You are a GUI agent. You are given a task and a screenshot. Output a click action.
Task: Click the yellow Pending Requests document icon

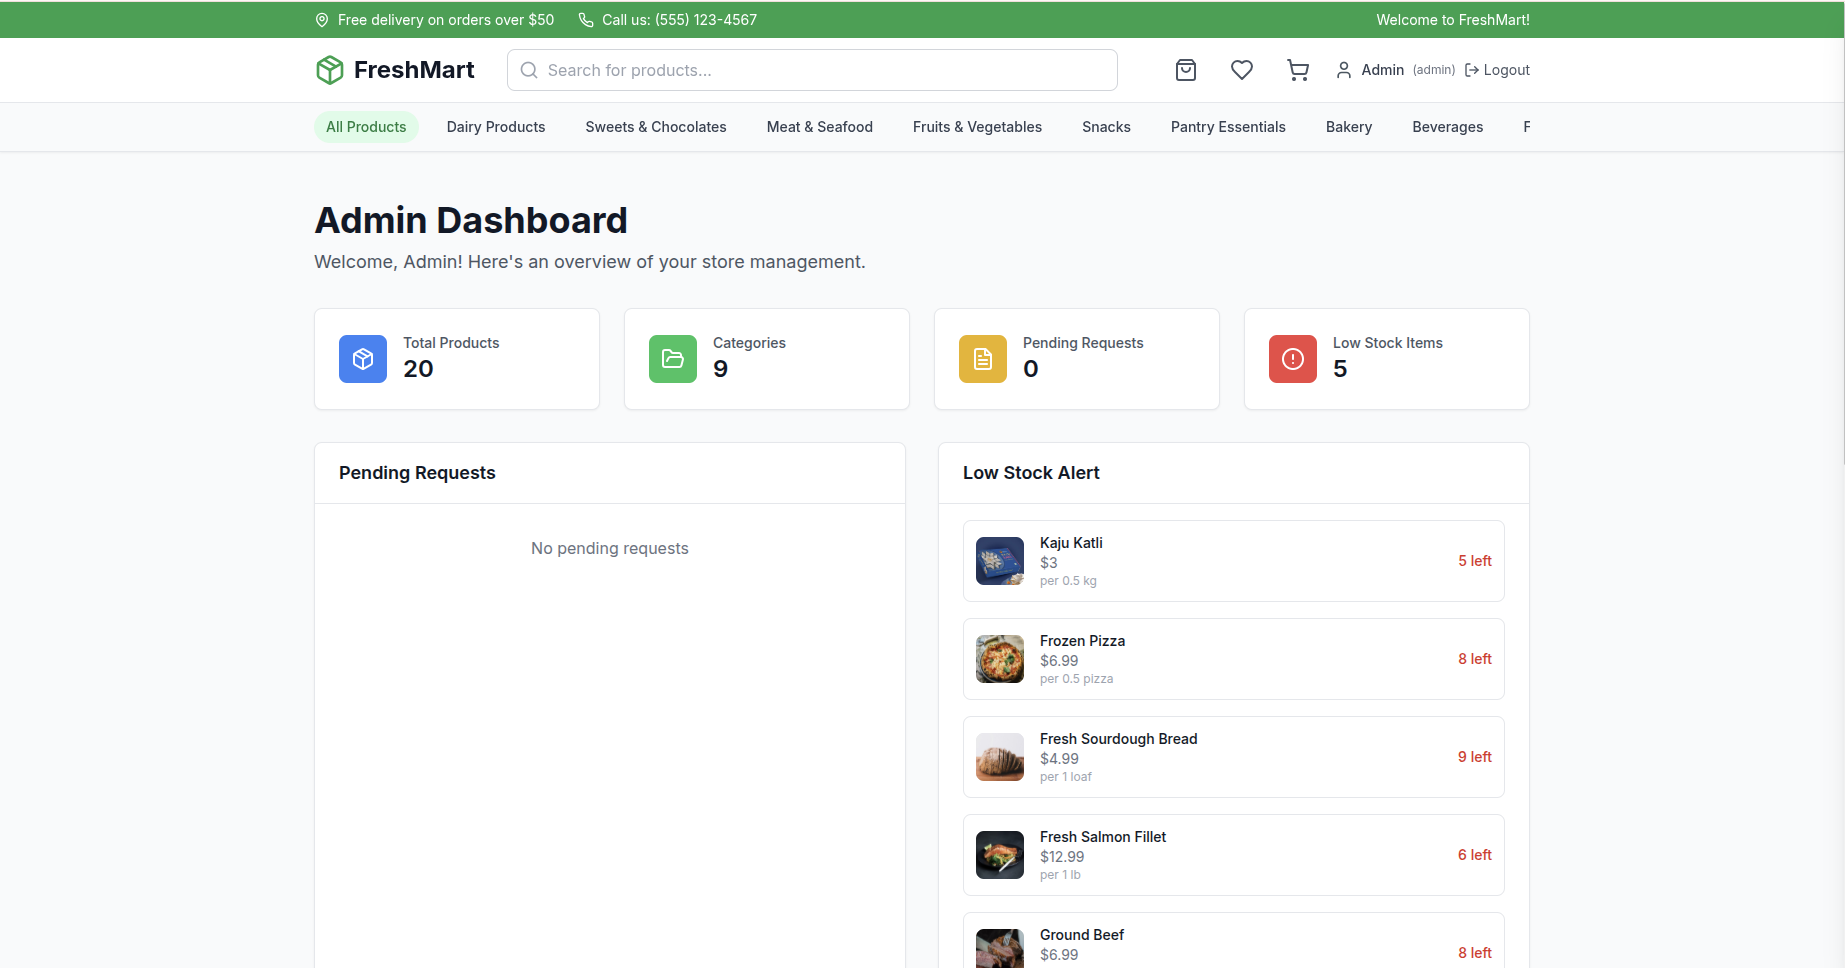coord(983,359)
